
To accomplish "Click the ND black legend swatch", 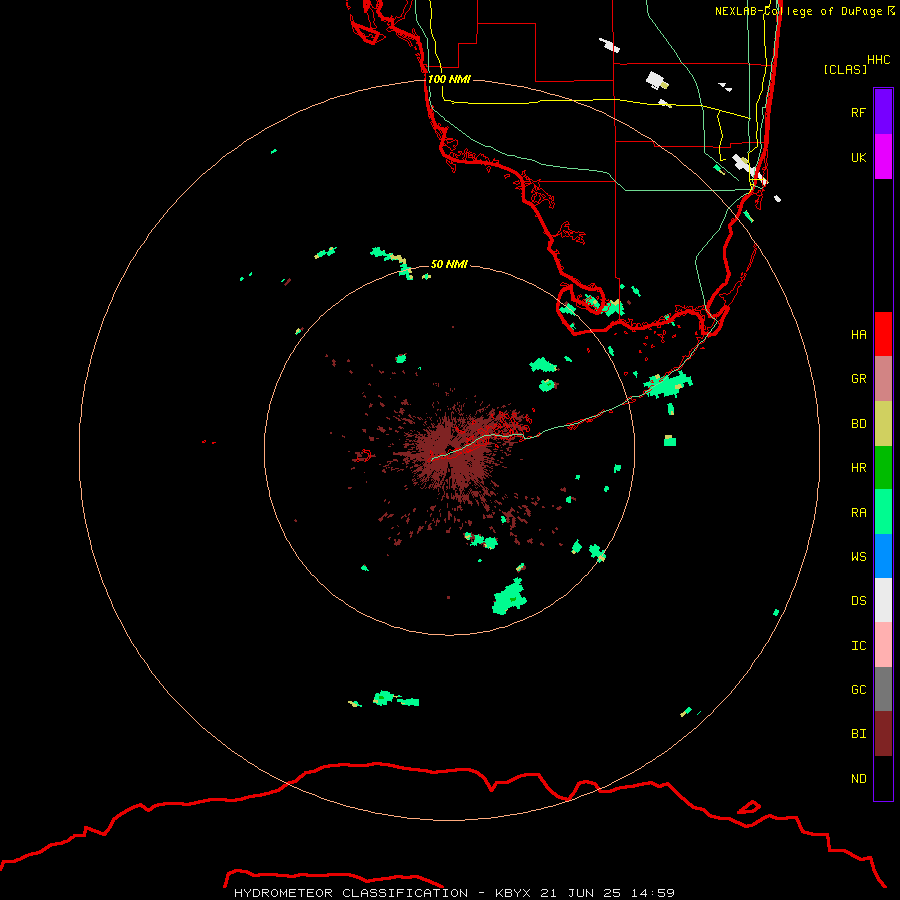I will tap(883, 778).
